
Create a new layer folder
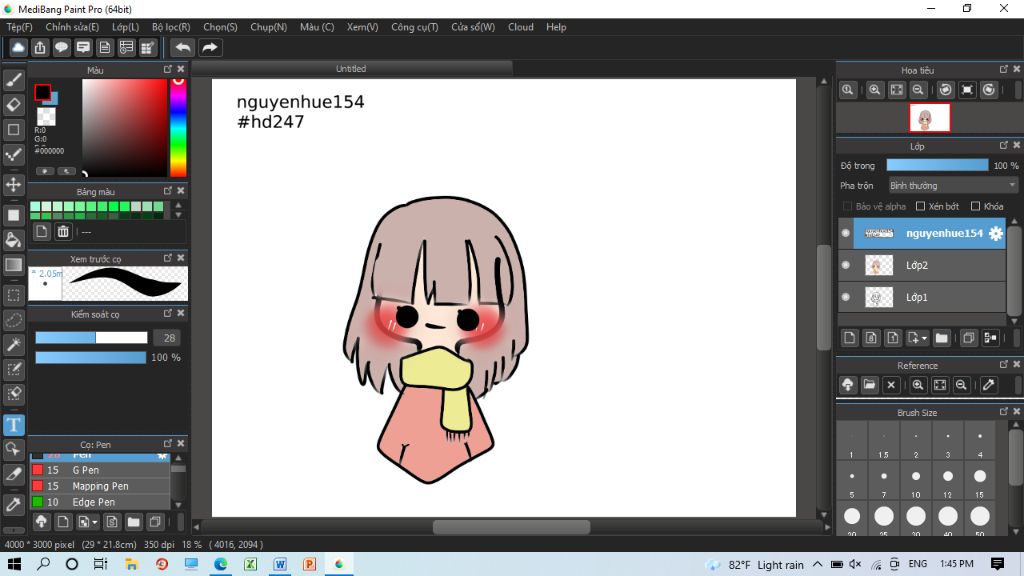coord(941,338)
